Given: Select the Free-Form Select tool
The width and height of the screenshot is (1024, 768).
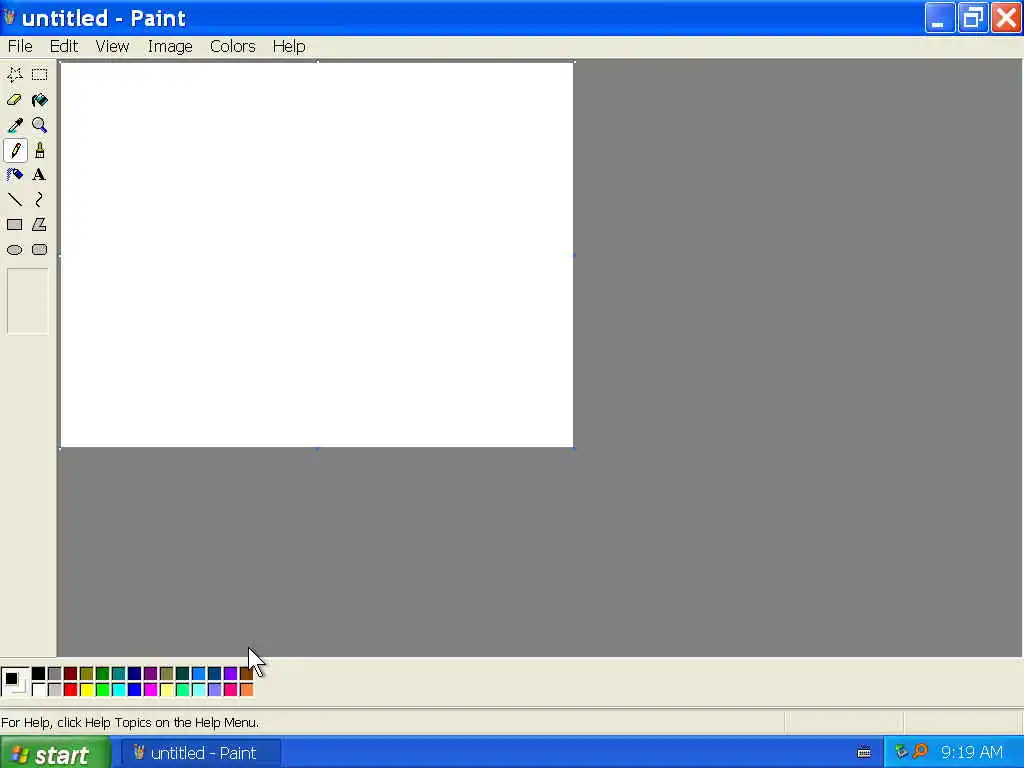Looking at the screenshot, I should pyautogui.click(x=15, y=74).
